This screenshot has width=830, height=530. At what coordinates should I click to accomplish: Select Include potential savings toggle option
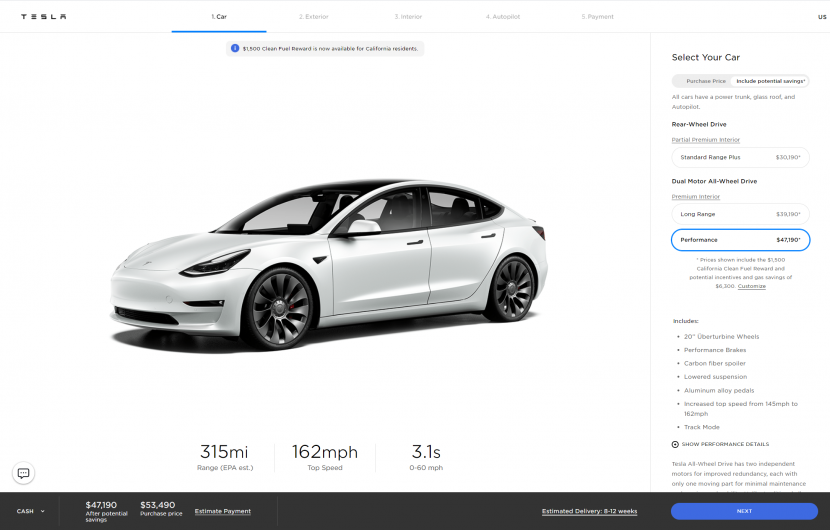click(x=770, y=81)
